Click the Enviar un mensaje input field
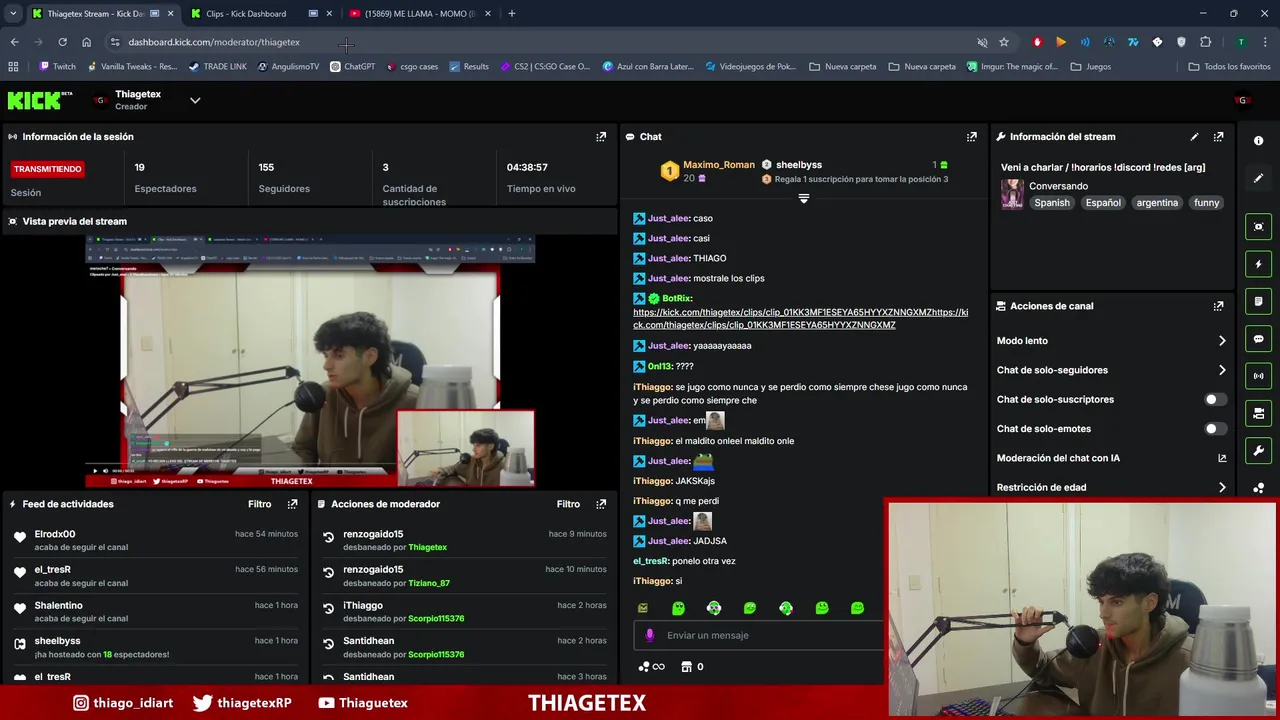Screen dimensions: 1280x720 tap(760, 635)
